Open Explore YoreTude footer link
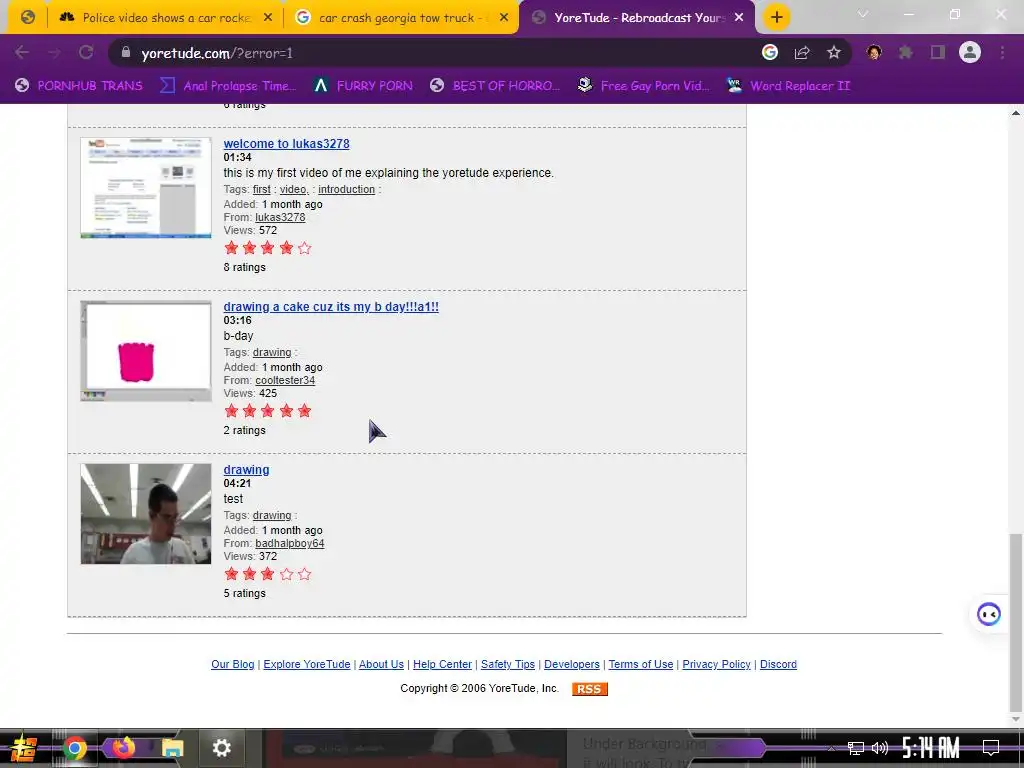The image size is (1024, 768). coord(306,664)
